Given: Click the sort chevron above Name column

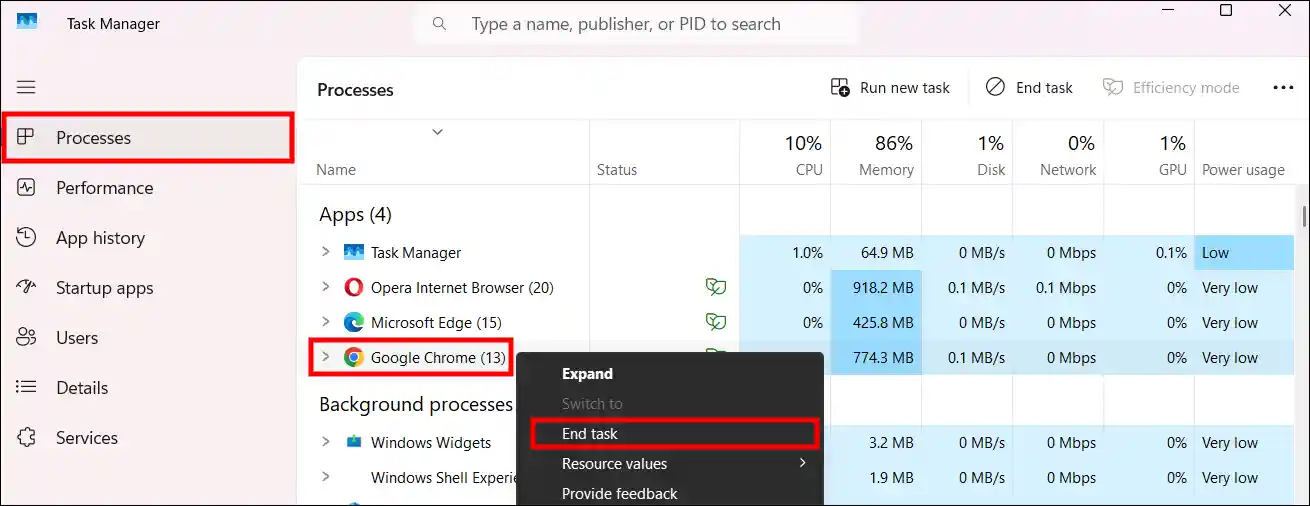Looking at the screenshot, I should 437,132.
